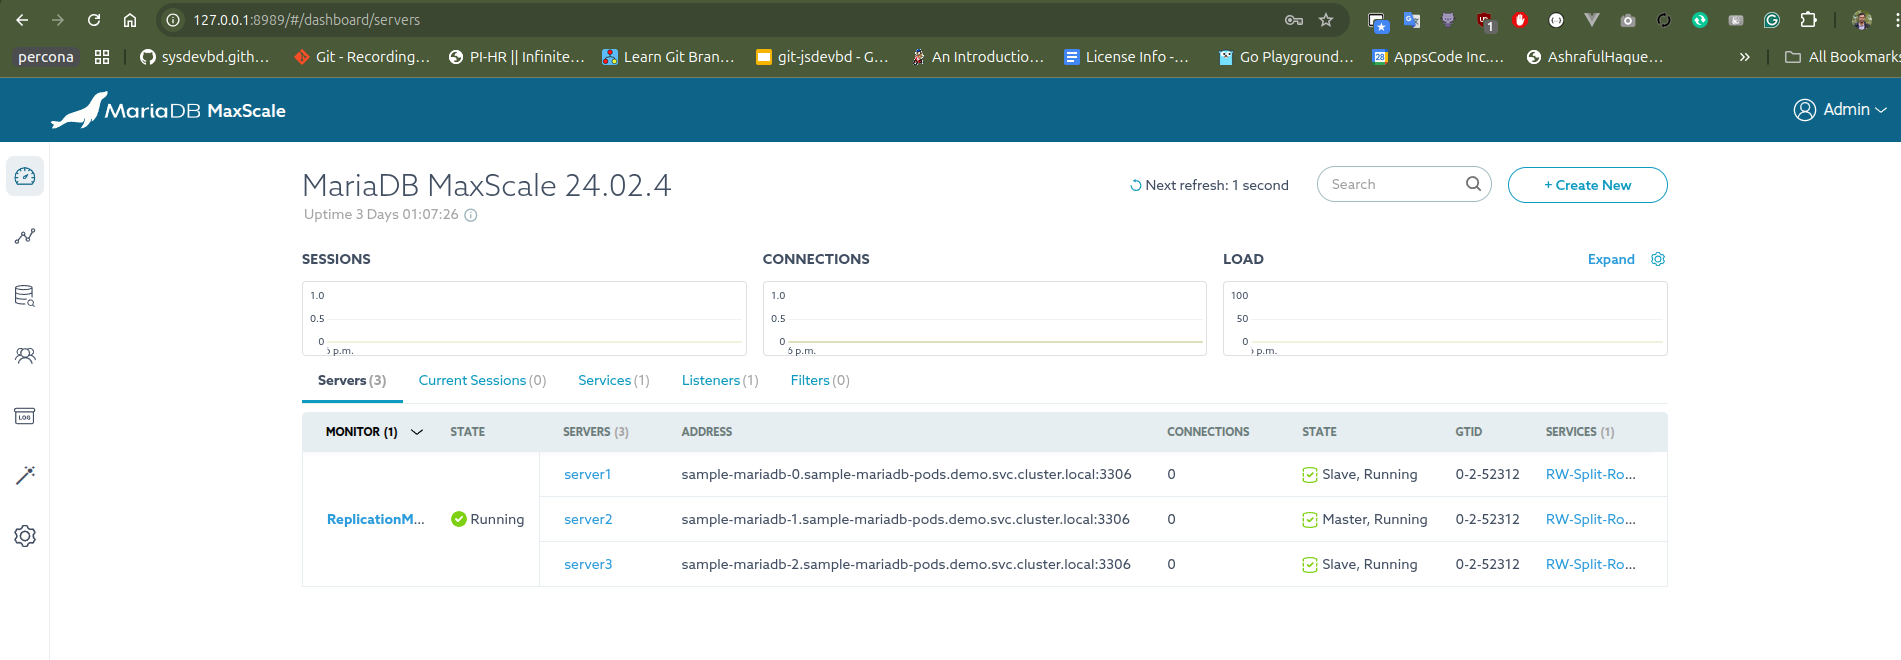This screenshot has height=660, width=1901.
Task: Show hidden bookmarks via the chevron
Action: click(x=1745, y=57)
